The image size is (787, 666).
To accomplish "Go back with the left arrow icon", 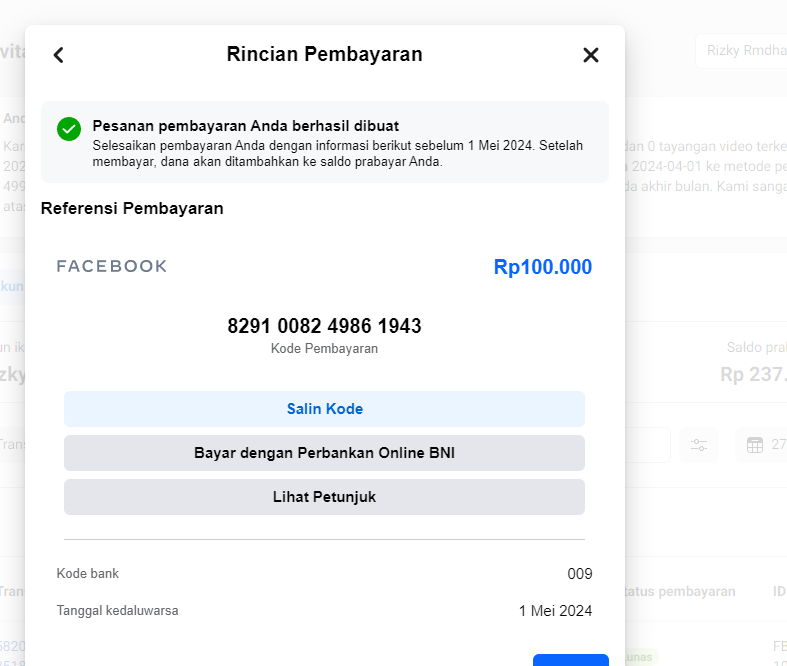I will click(58, 55).
